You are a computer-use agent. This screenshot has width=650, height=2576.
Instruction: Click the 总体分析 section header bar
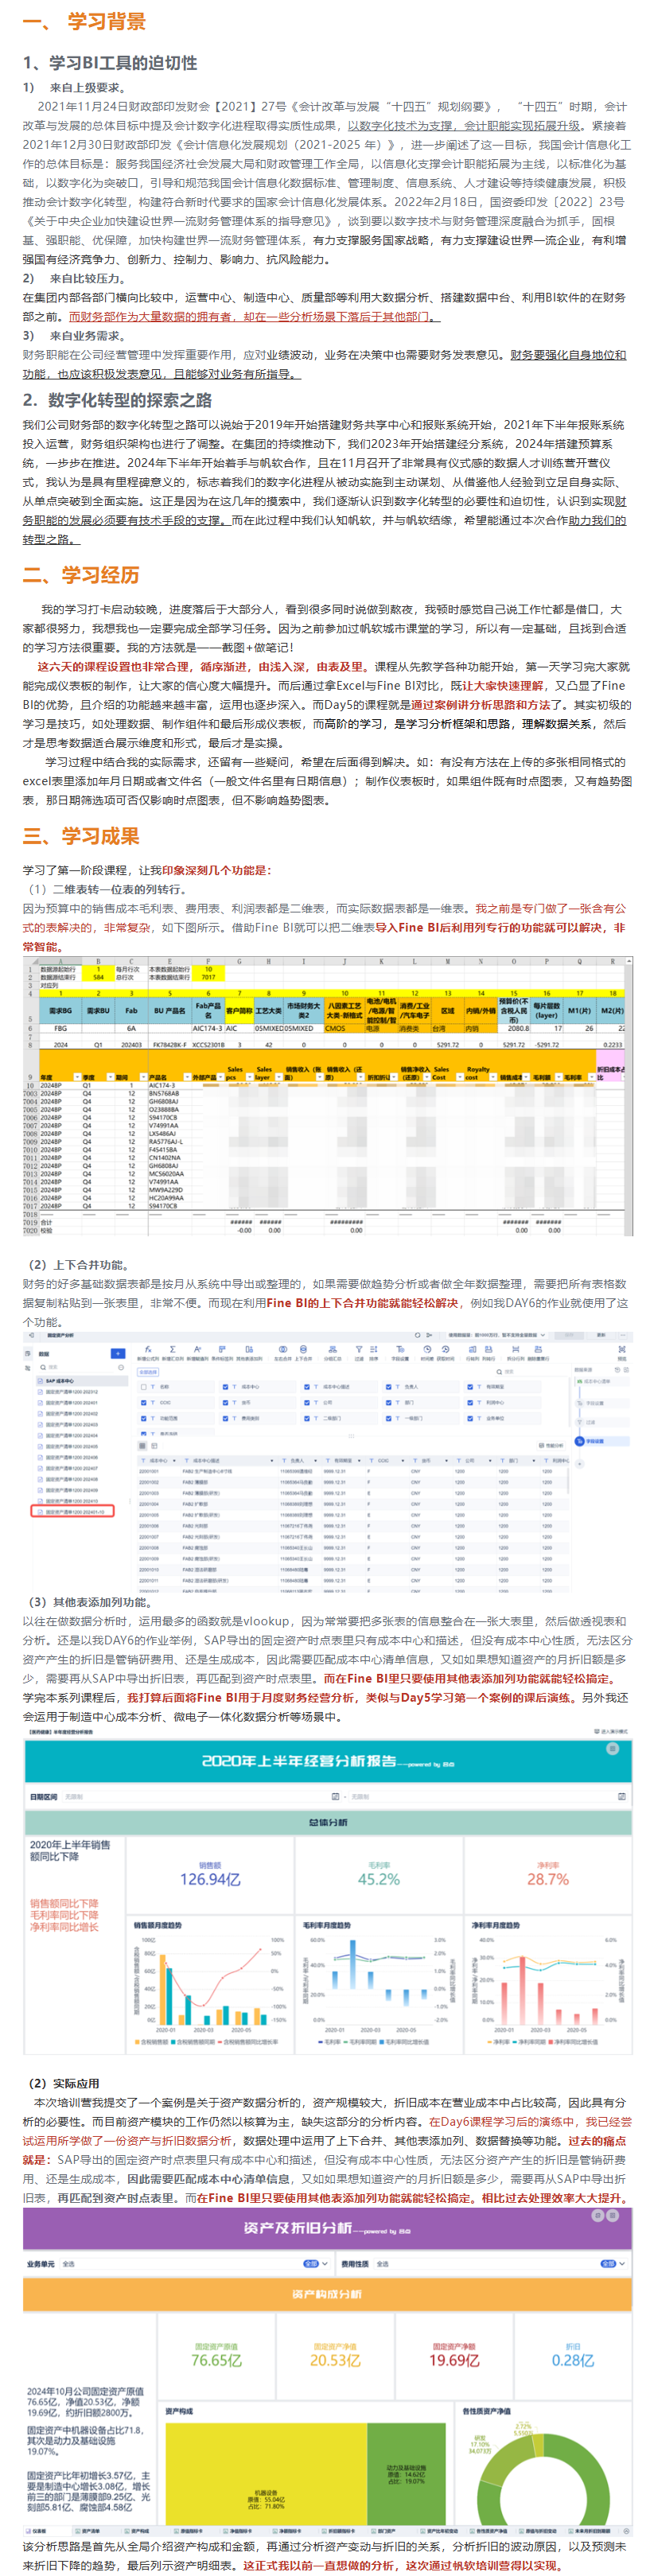point(328,1822)
